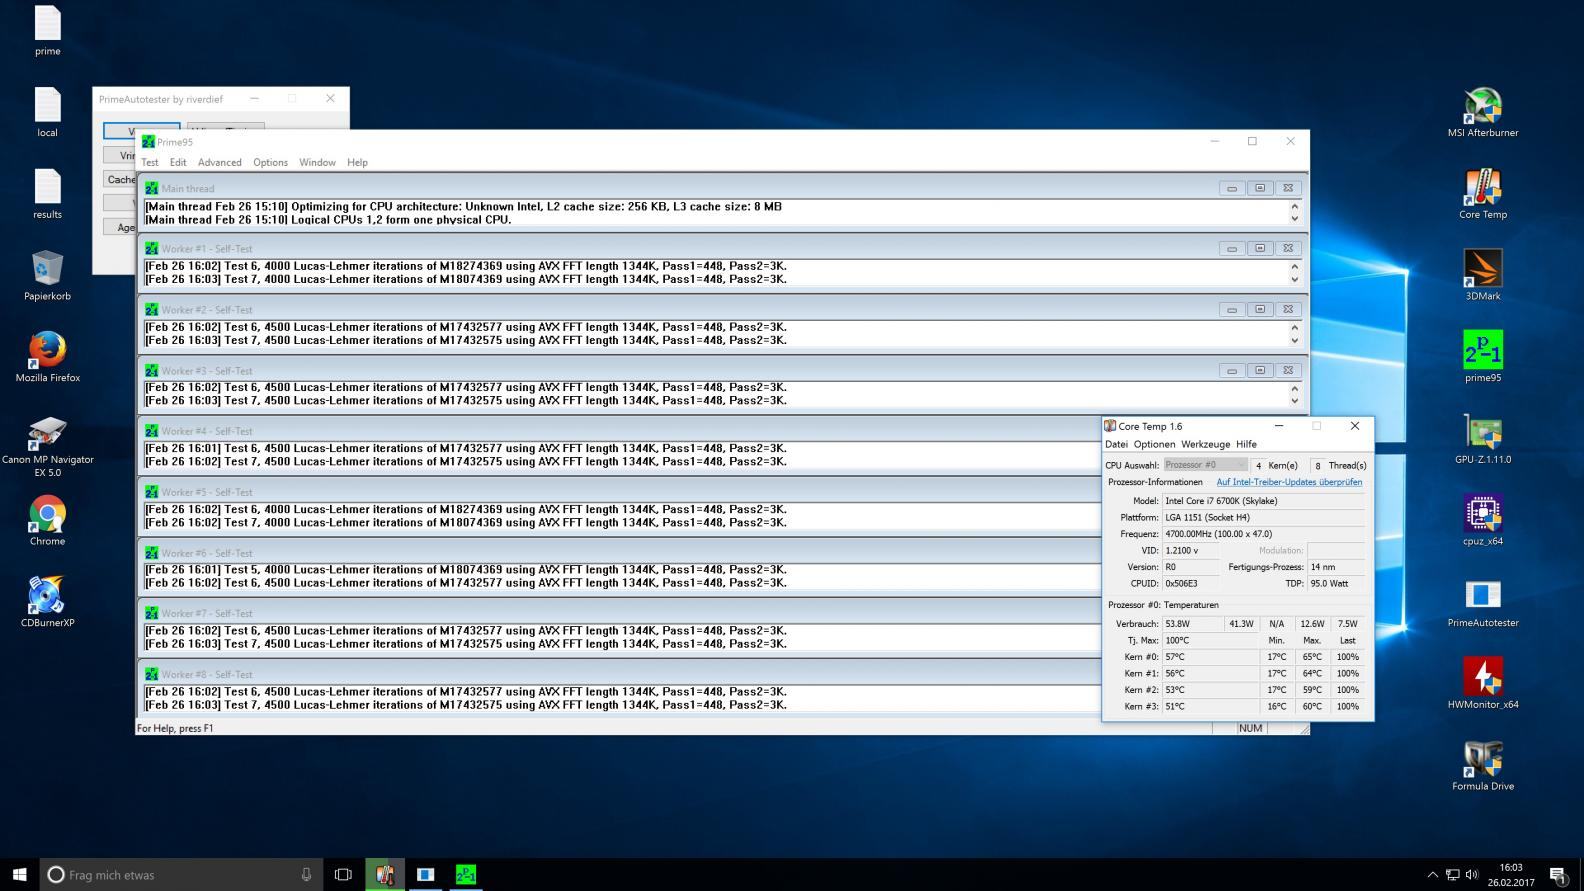Viewport: 1584px width, 891px height.
Task: Open Core Temp desktop shortcut
Action: [x=1483, y=194]
